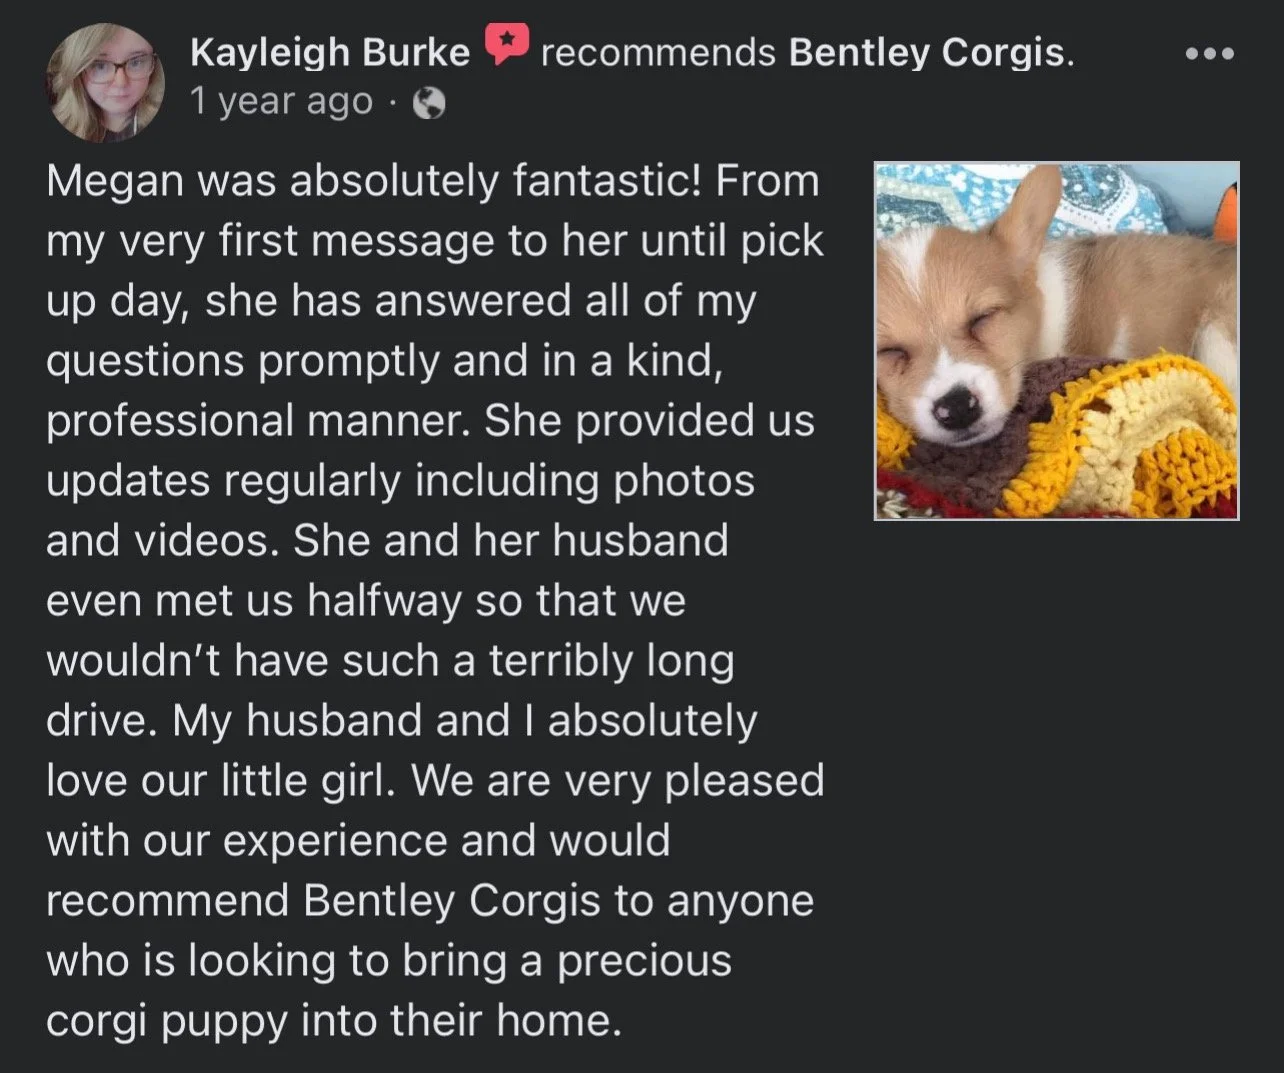The image size is (1284, 1073).
Task: Expand more actions with the ellipsis icon
Action: point(1209,53)
